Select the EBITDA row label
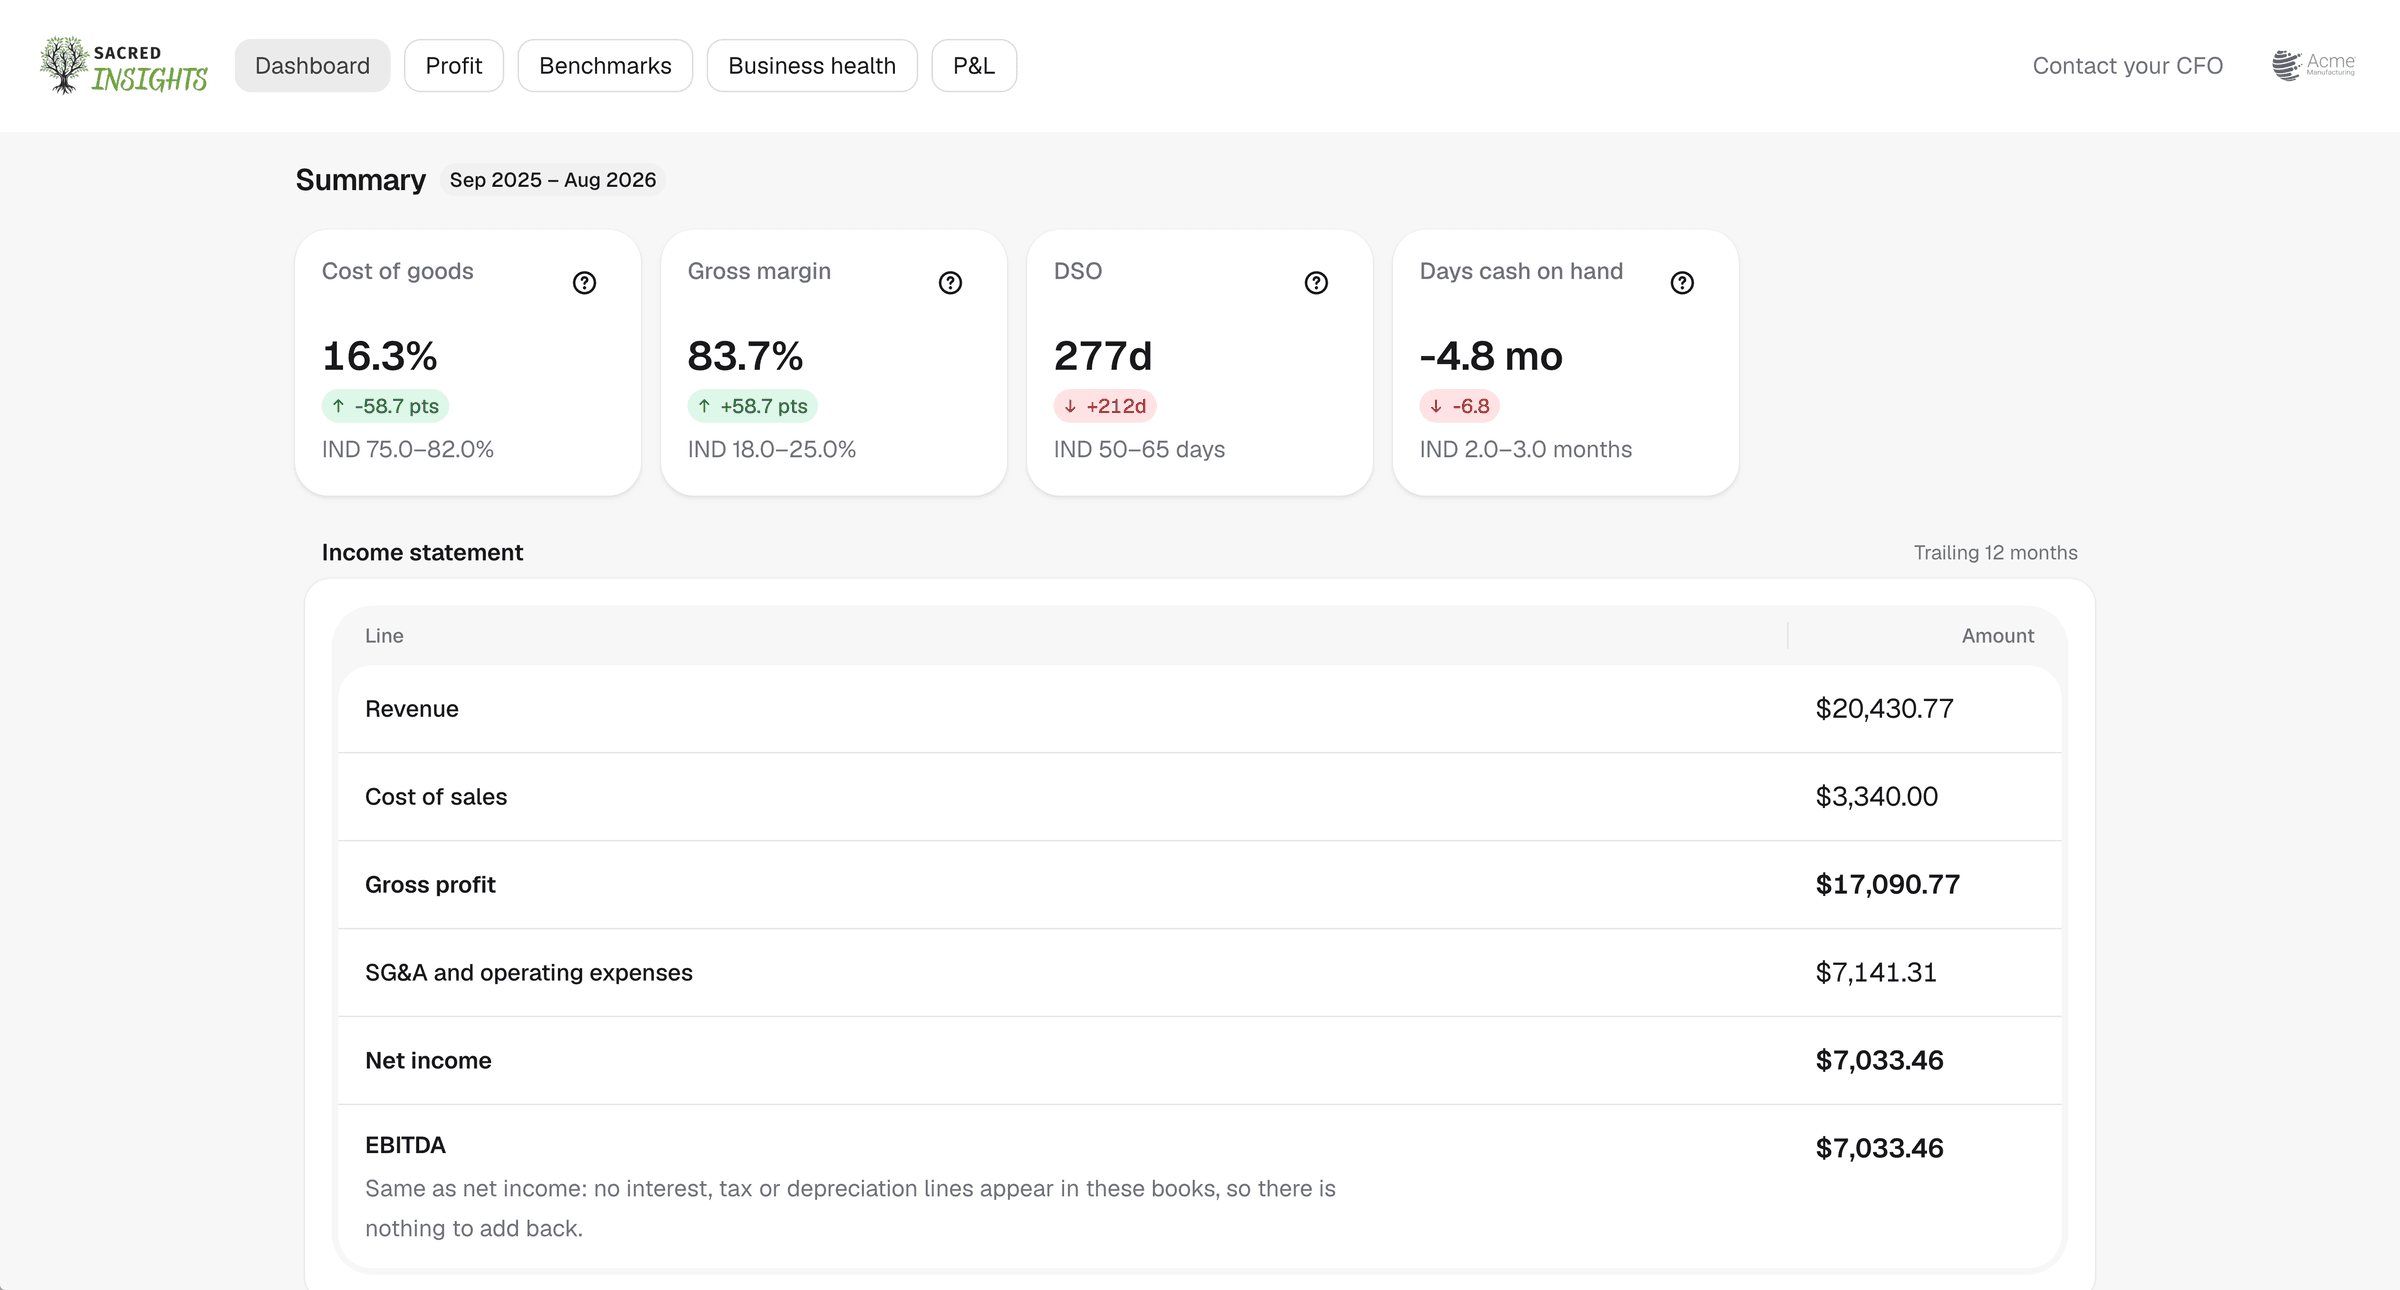The height and width of the screenshot is (1290, 2400). tap(405, 1146)
